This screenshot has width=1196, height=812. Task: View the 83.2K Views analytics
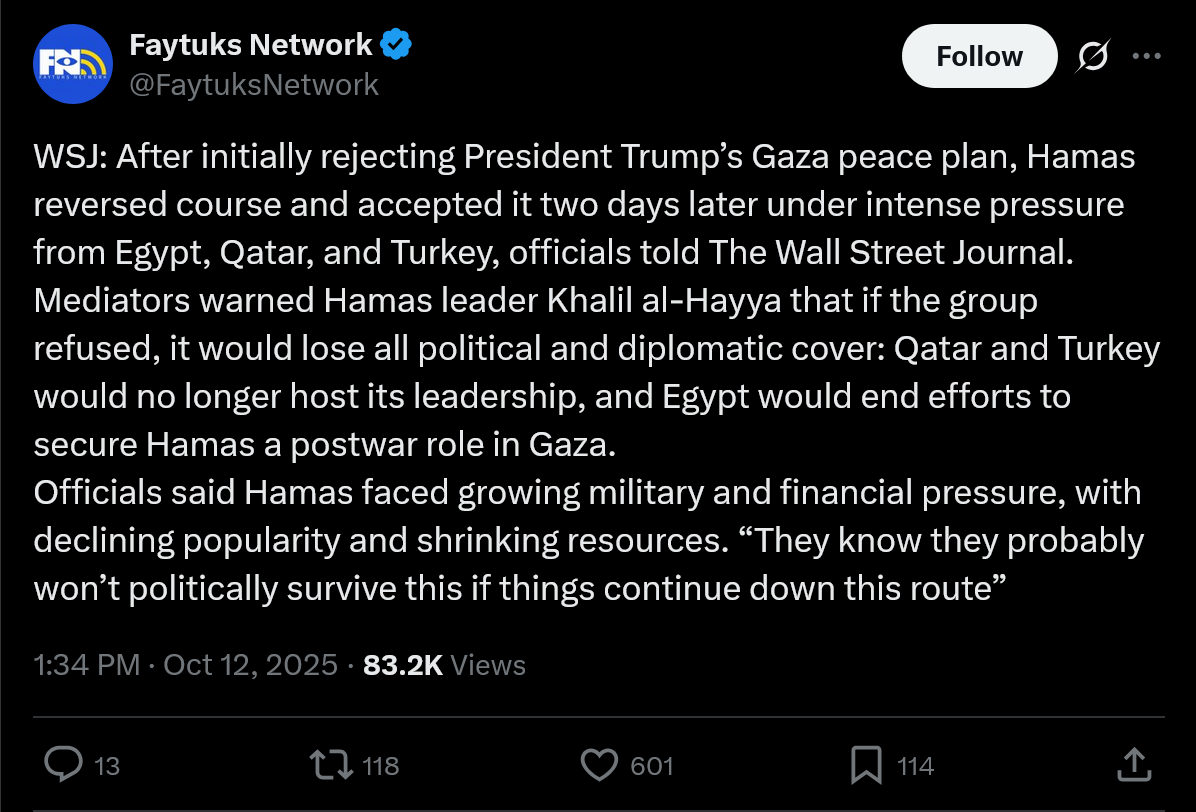(444, 665)
